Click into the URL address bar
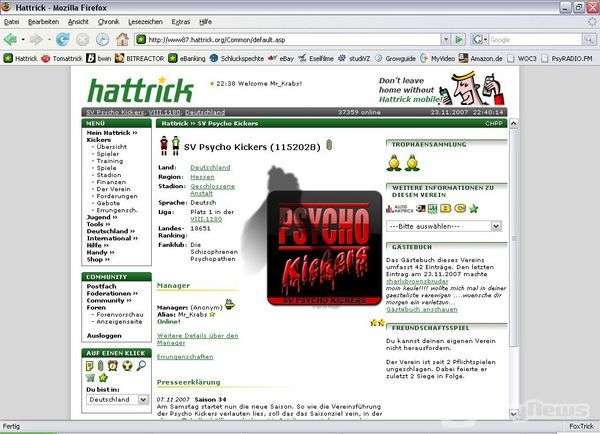600x434 pixels. [x=289, y=39]
